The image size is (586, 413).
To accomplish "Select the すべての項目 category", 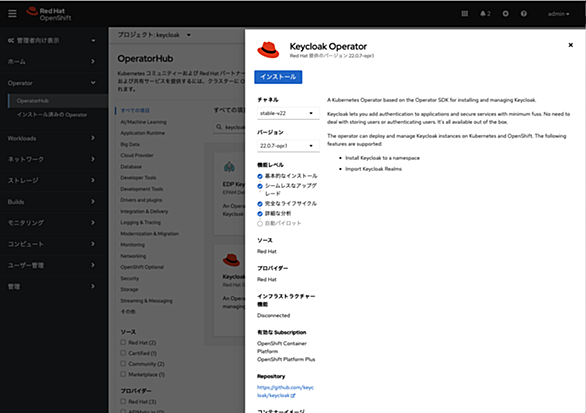I will point(135,110).
